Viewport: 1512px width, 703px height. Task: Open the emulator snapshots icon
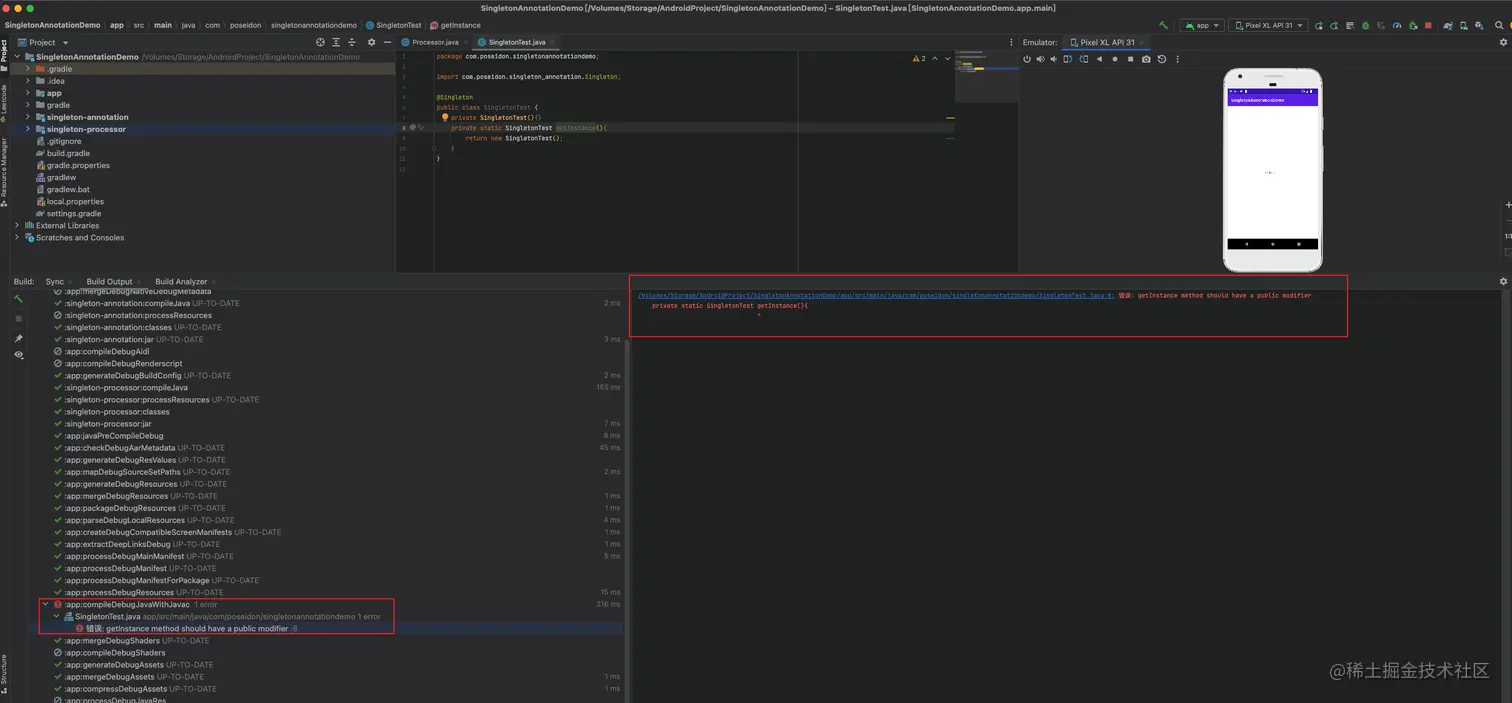(x=1162, y=59)
